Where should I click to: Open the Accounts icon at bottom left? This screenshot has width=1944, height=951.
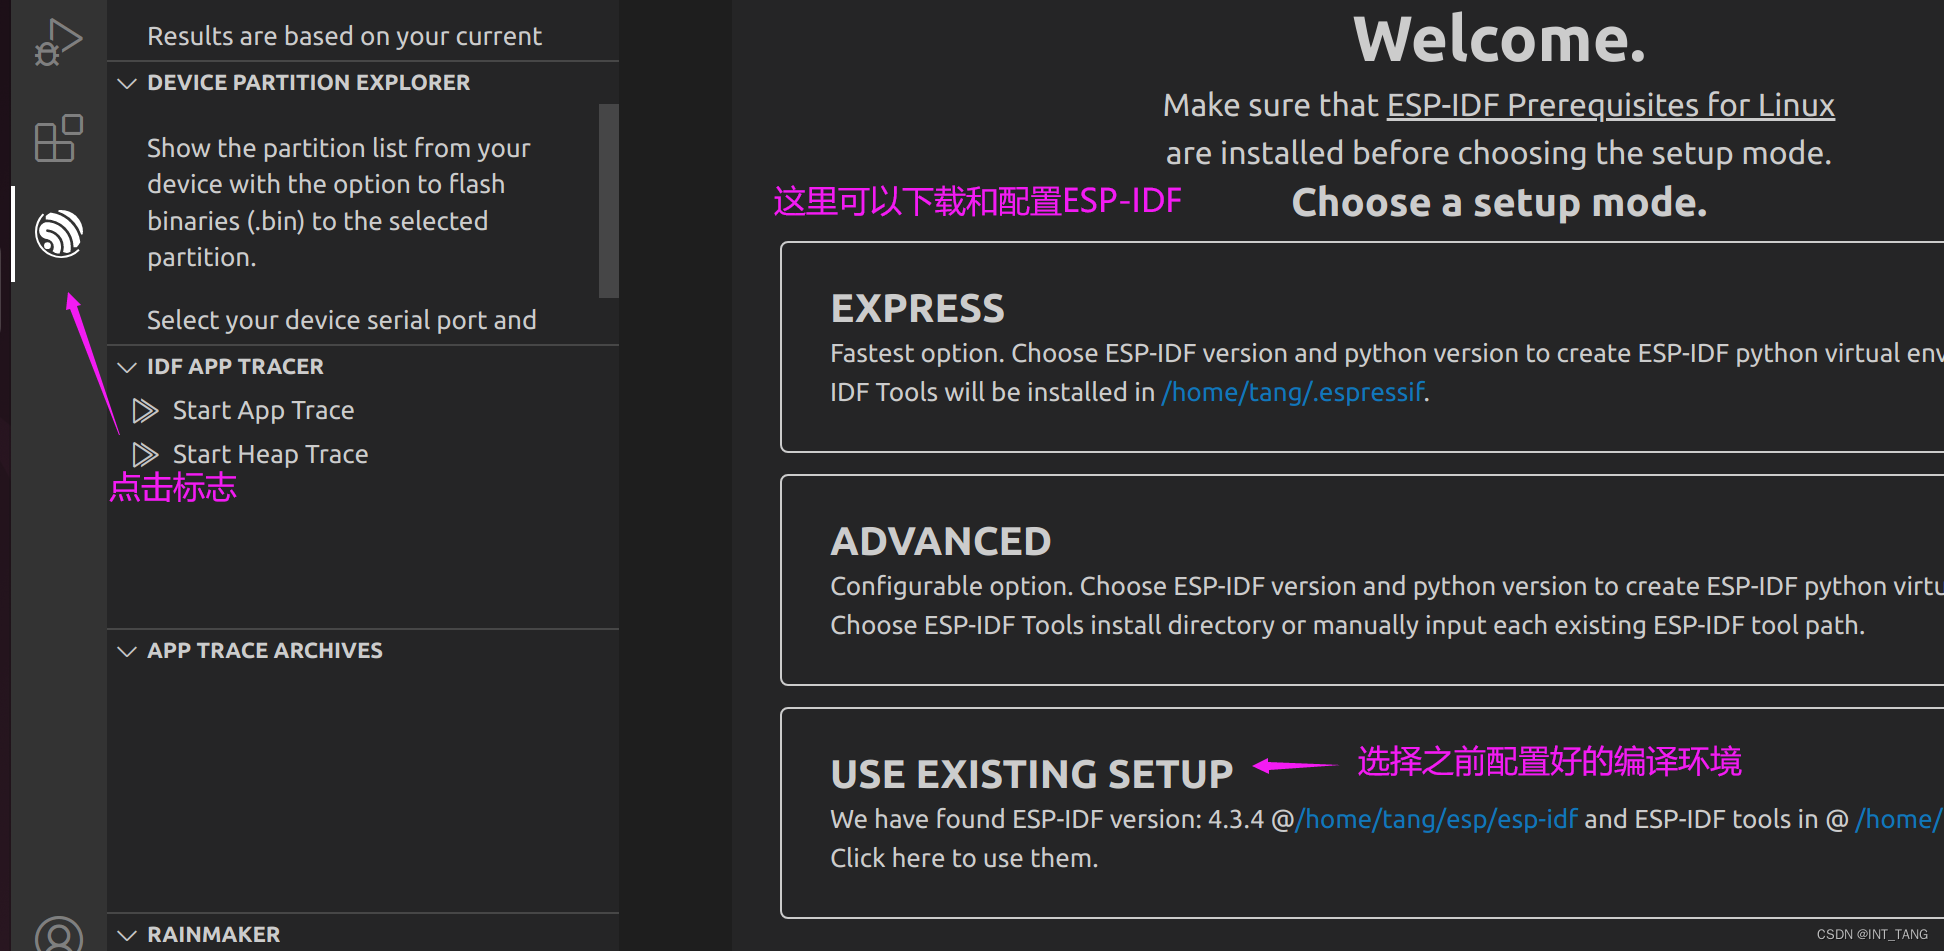(57, 934)
